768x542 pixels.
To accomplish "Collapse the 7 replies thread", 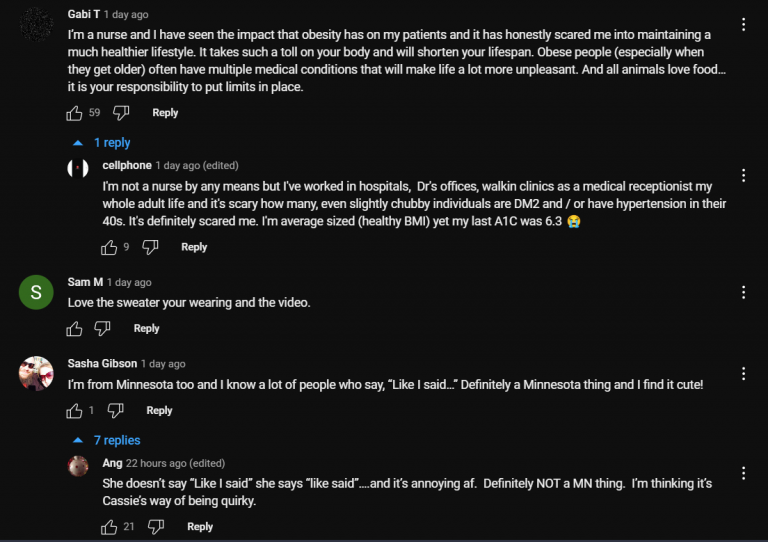I will coord(106,440).
